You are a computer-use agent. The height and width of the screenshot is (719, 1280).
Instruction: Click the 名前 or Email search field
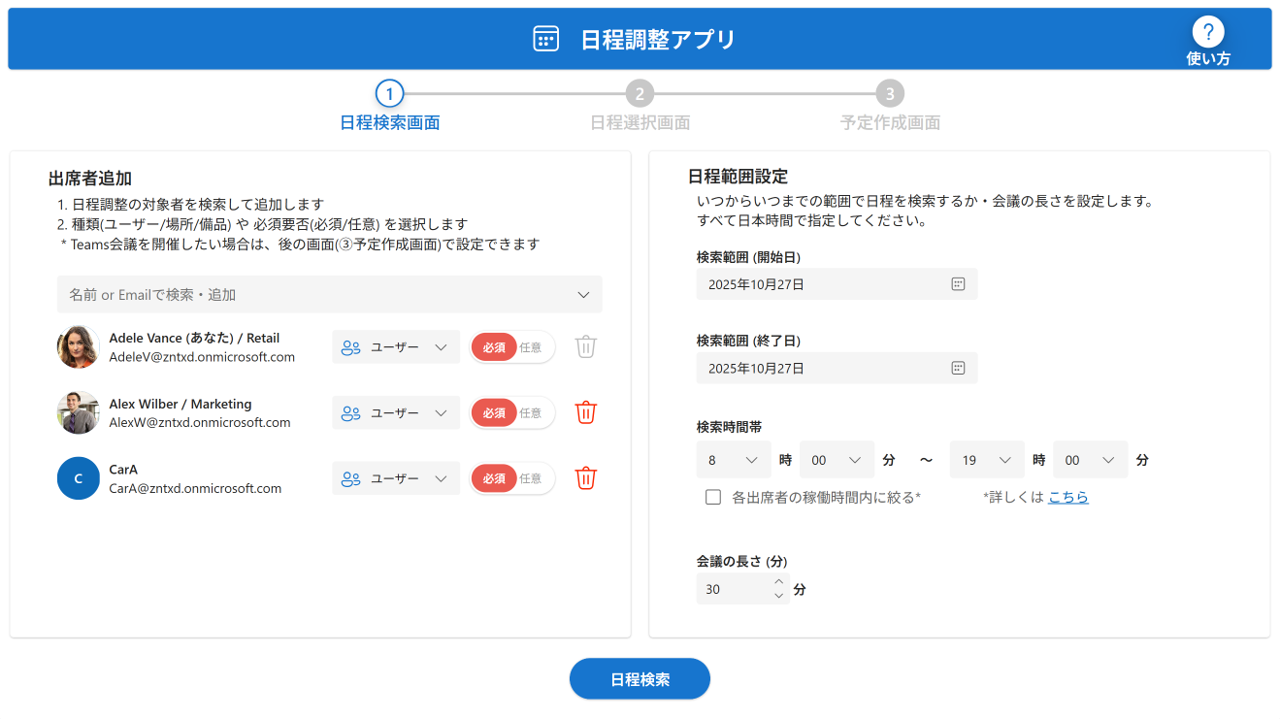320,295
